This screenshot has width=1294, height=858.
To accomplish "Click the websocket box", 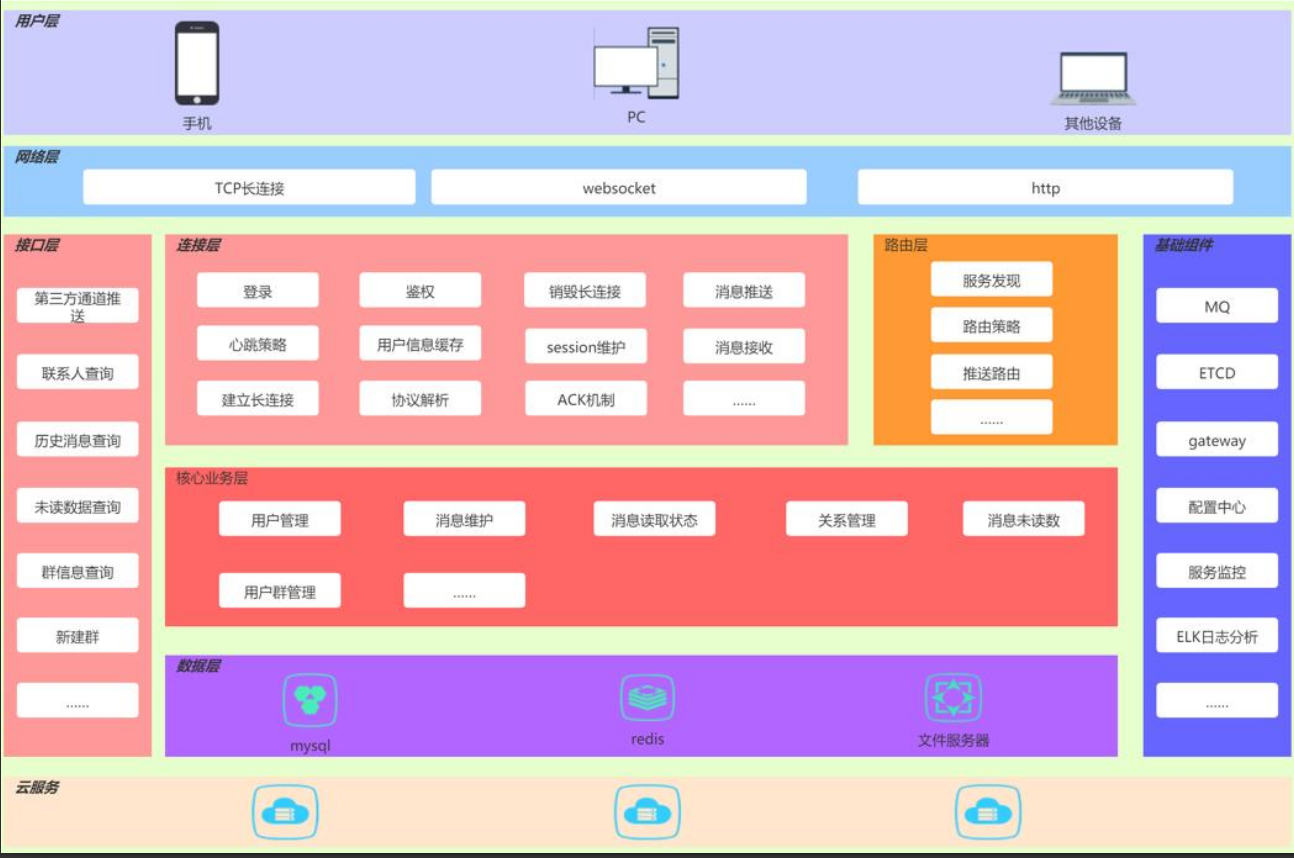I will (x=619, y=187).
